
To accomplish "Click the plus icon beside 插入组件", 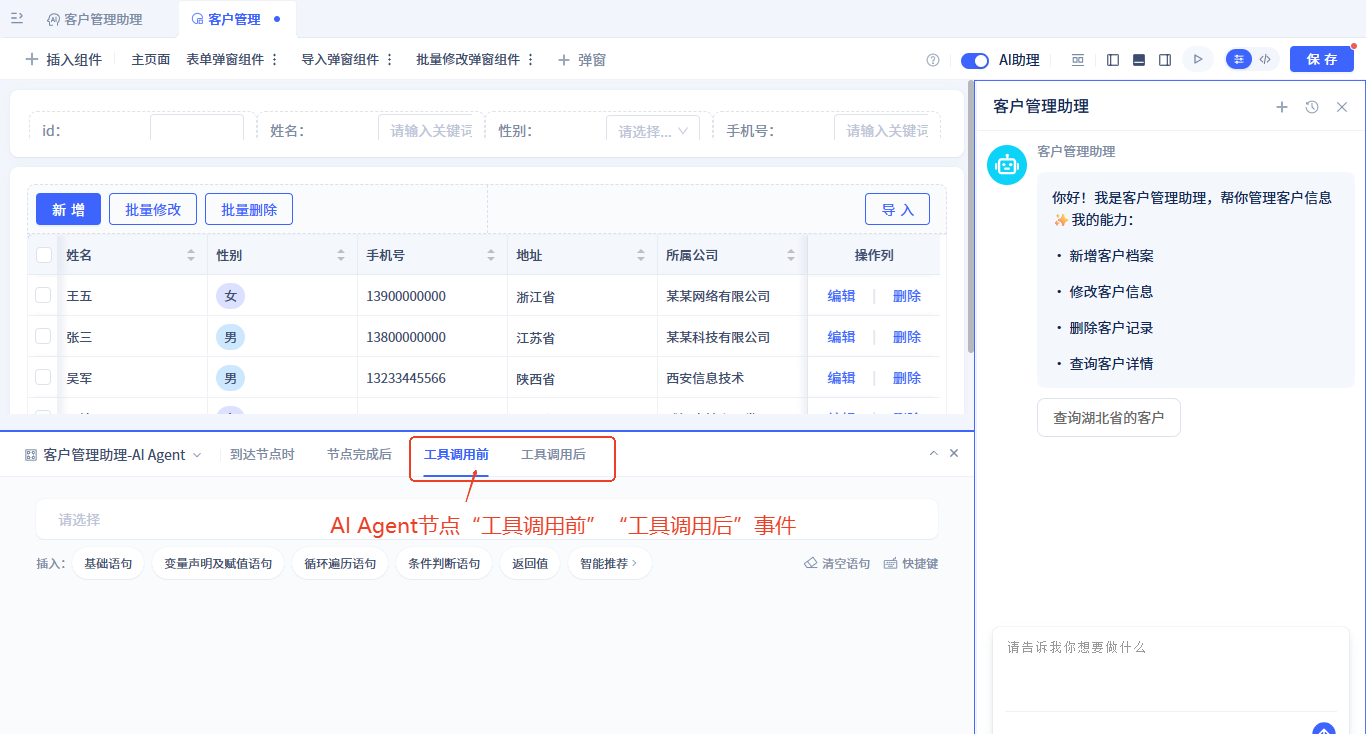I will click(32, 60).
